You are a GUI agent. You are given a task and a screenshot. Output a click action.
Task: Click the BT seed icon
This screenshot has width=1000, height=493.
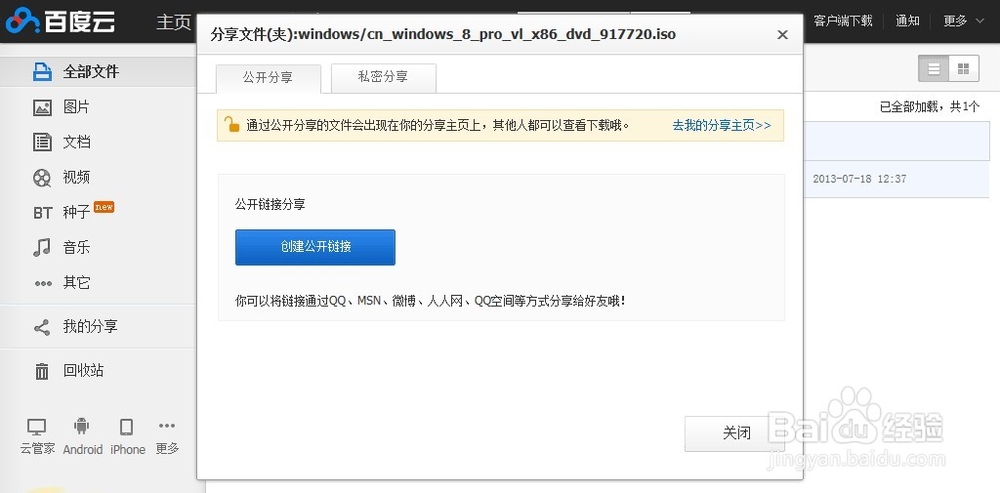point(43,213)
